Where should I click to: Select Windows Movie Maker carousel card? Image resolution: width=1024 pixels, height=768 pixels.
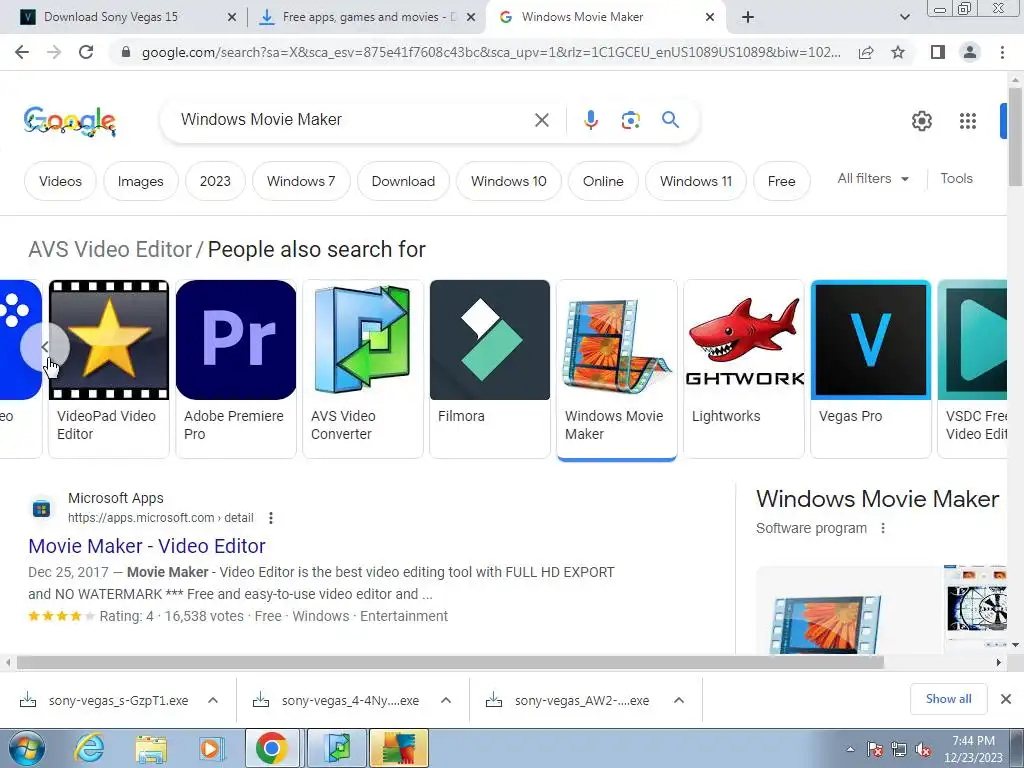616,369
